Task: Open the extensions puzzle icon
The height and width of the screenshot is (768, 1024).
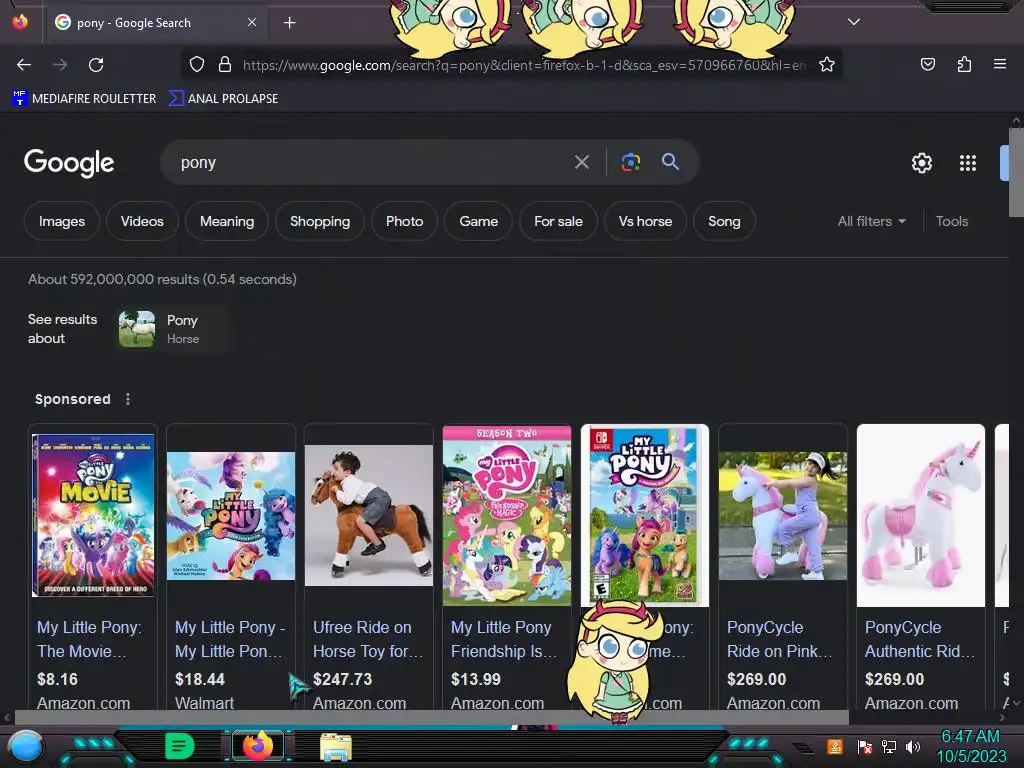Action: [x=964, y=64]
